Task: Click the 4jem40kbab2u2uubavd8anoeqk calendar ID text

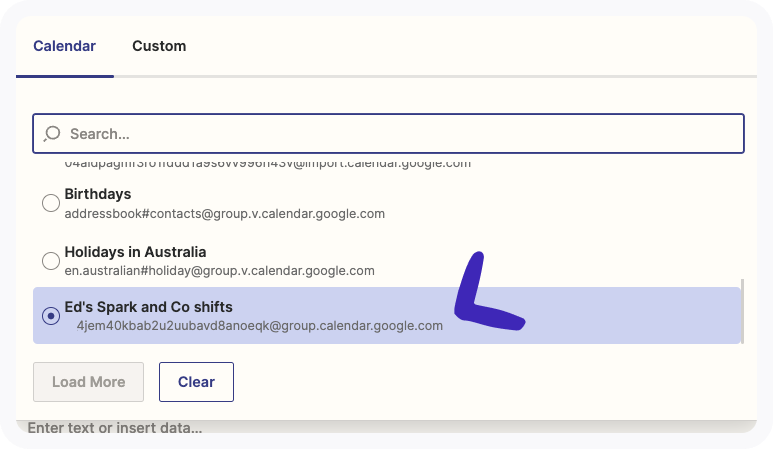Action: (x=260, y=325)
